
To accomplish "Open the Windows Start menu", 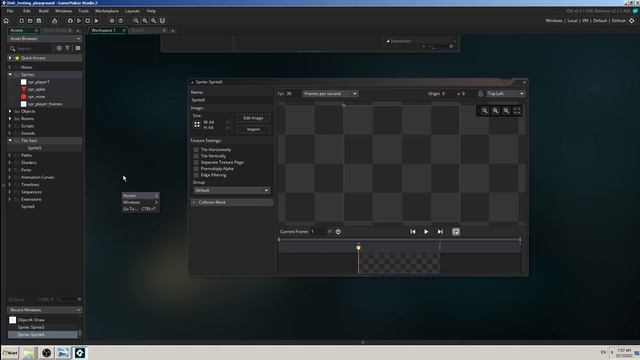I will [10, 353].
